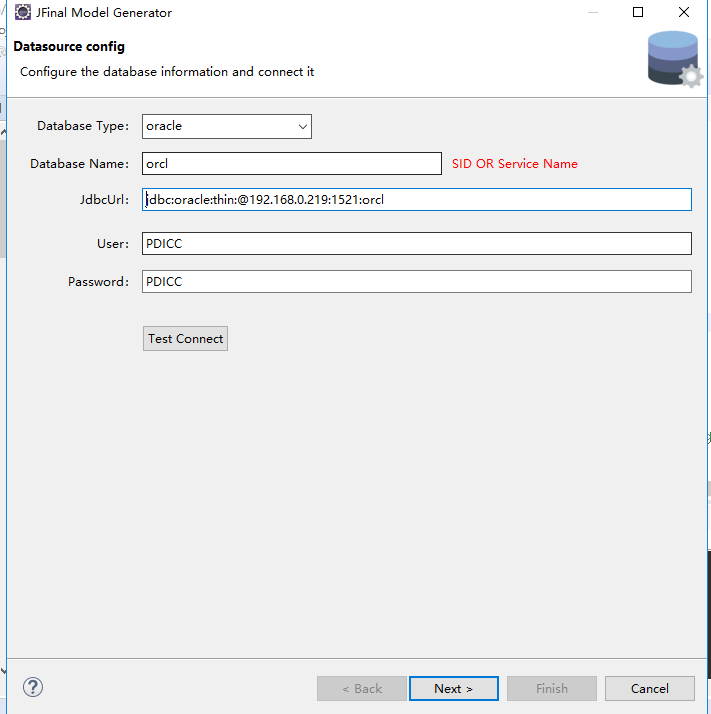Select the Password input field
711x714 pixels.
tap(417, 281)
